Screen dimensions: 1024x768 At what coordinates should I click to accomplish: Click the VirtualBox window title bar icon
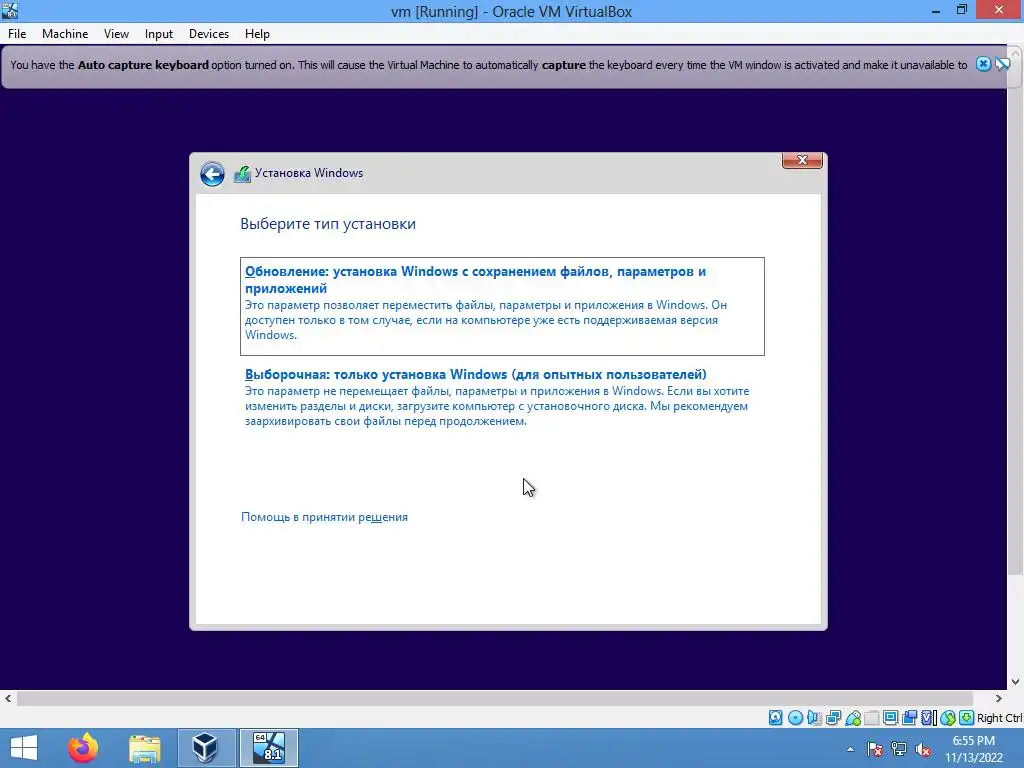click(x=10, y=10)
